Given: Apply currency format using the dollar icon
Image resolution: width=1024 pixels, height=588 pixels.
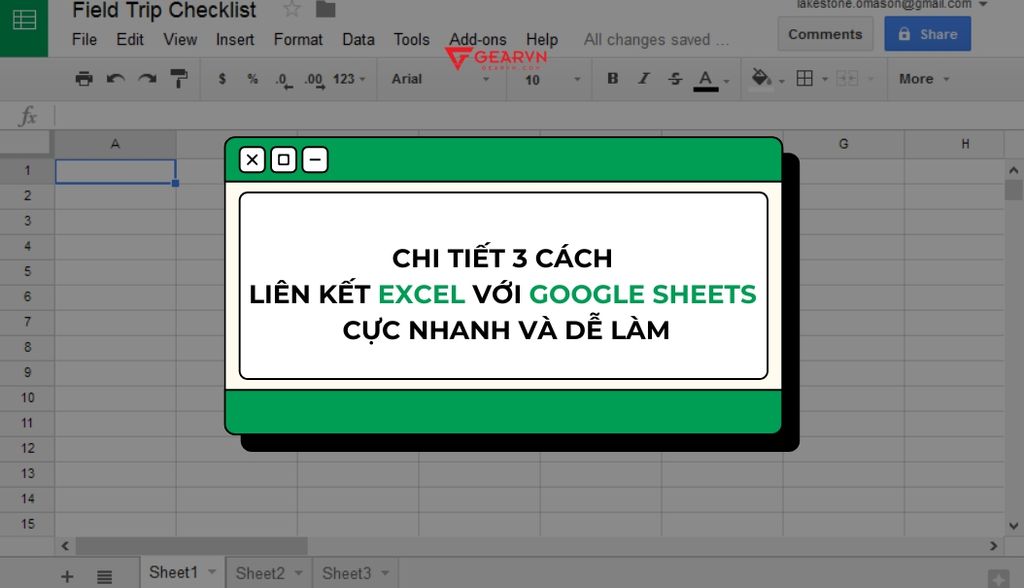Looking at the screenshot, I should pos(222,78).
